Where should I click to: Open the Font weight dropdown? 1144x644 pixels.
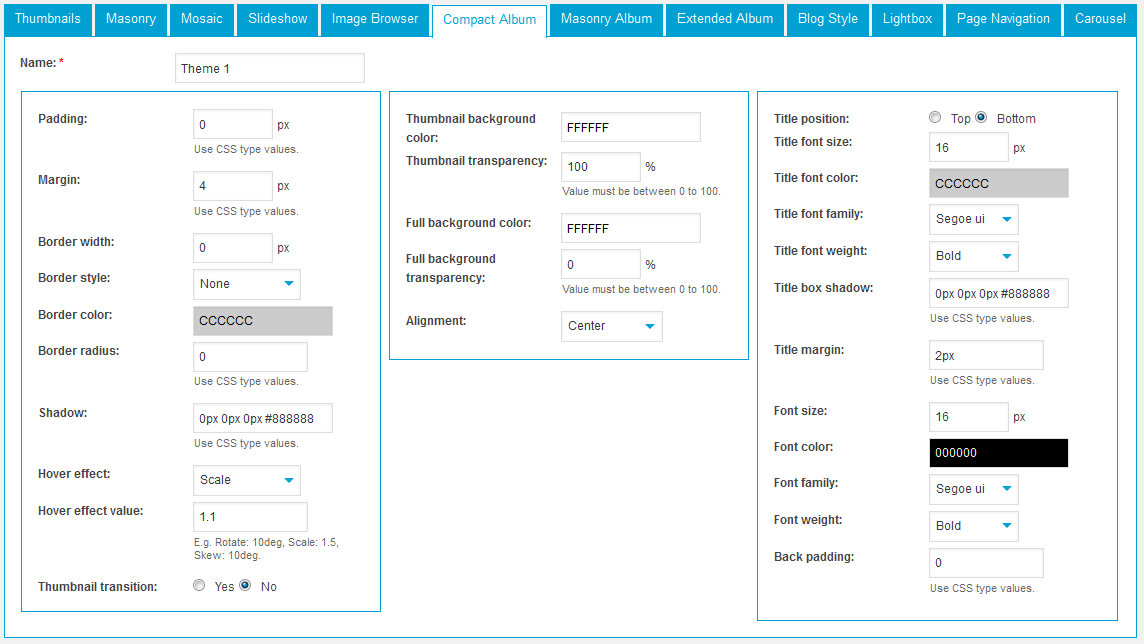[974, 526]
